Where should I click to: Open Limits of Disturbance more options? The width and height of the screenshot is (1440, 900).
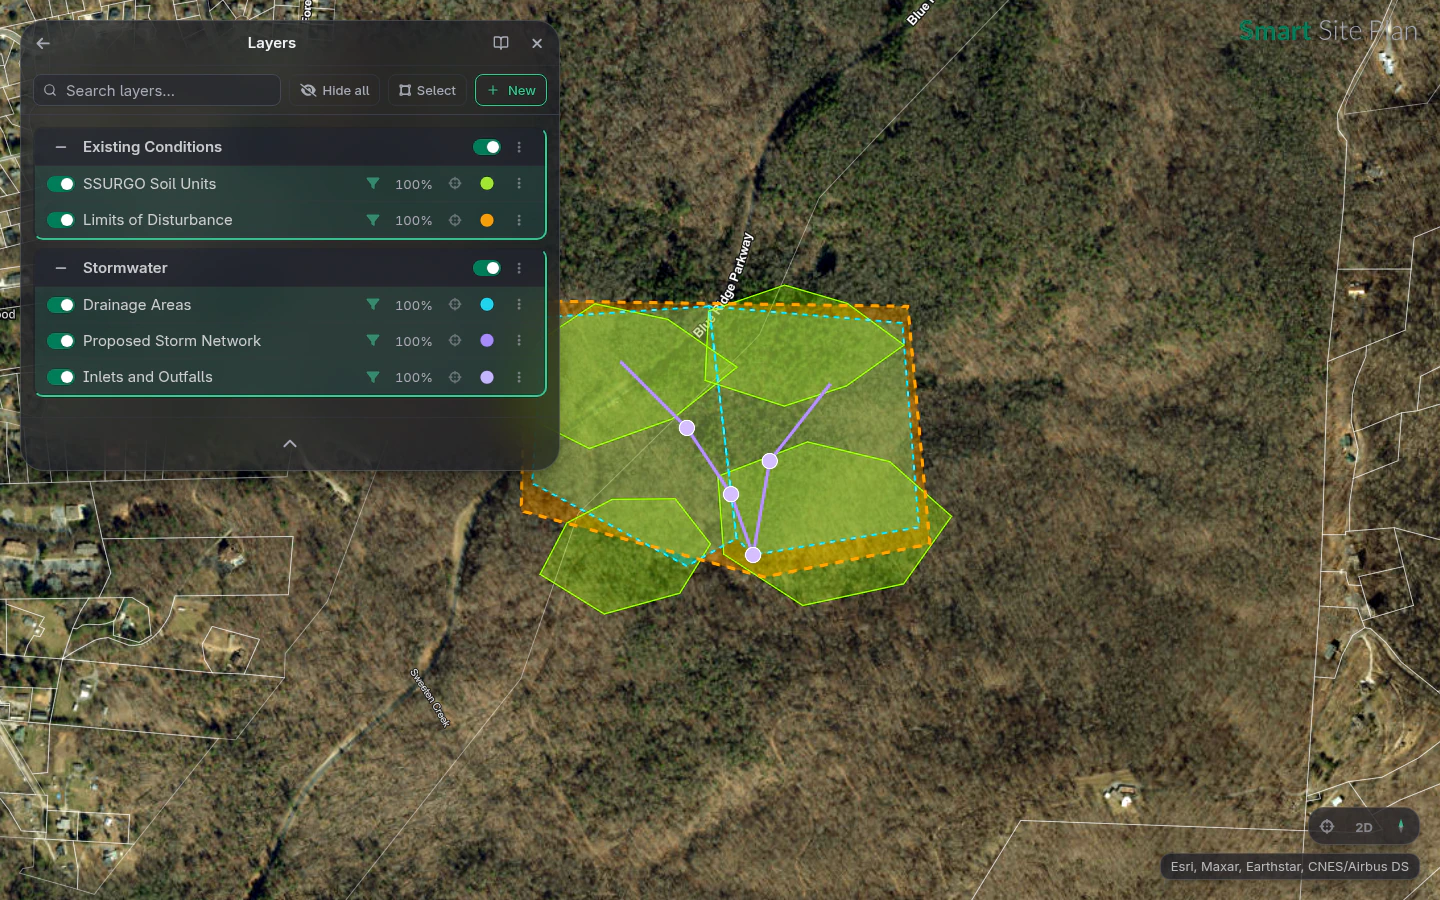(519, 220)
